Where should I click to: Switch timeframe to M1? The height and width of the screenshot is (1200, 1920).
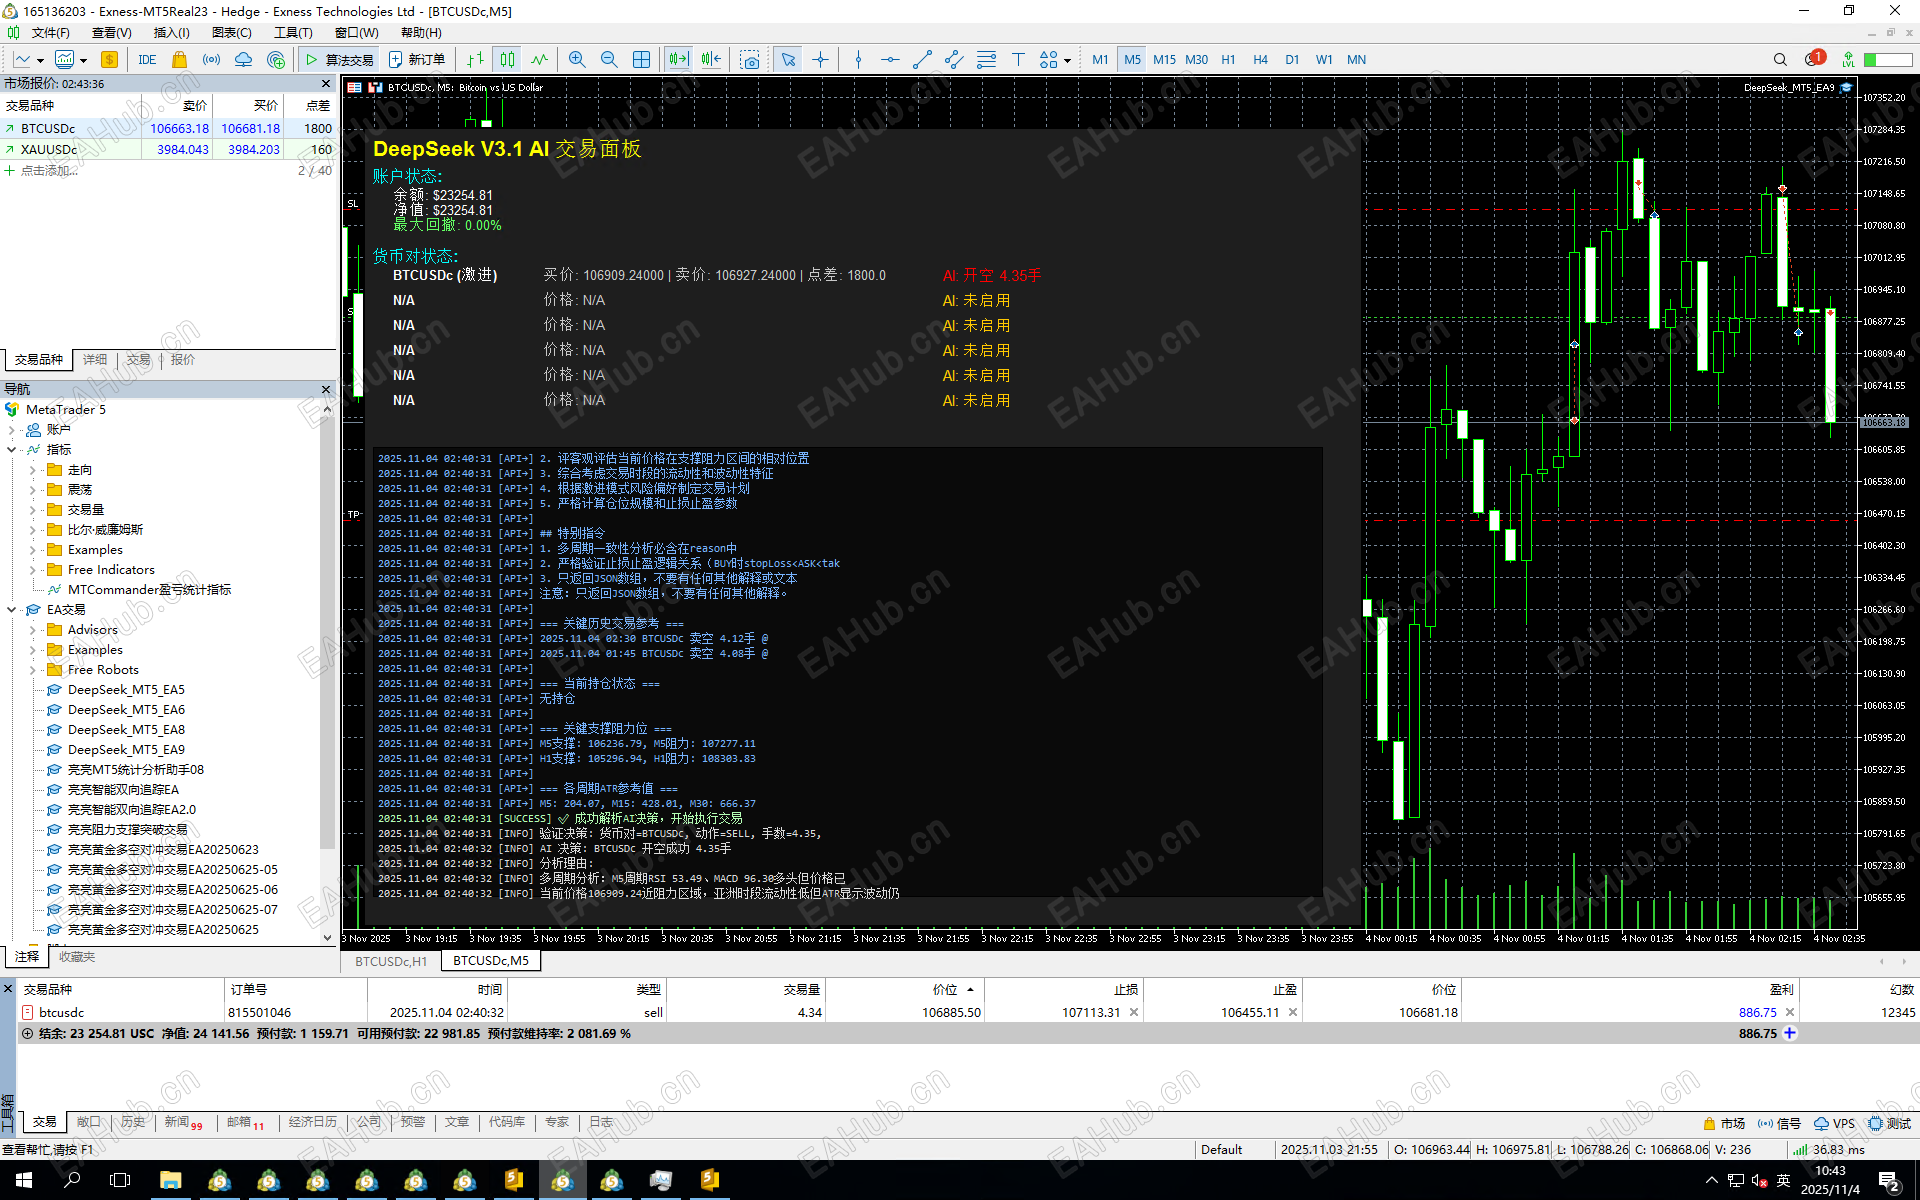click(1100, 60)
